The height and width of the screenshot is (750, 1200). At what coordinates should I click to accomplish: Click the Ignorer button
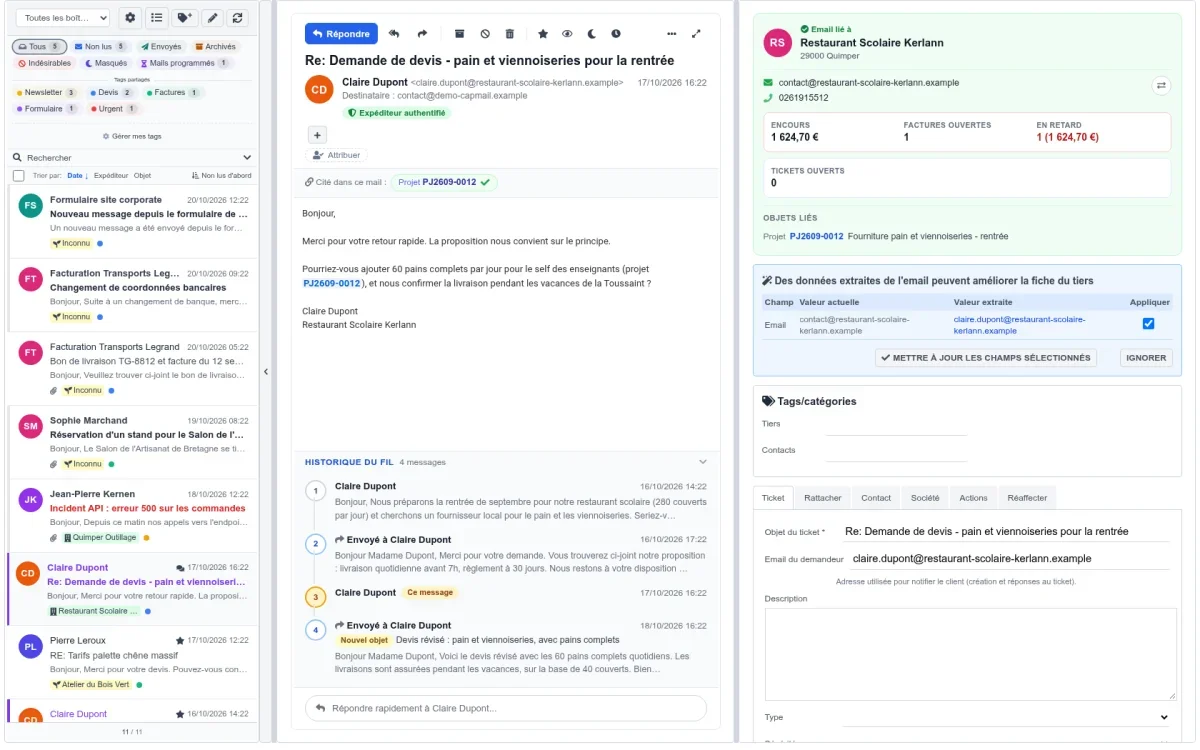point(1145,358)
